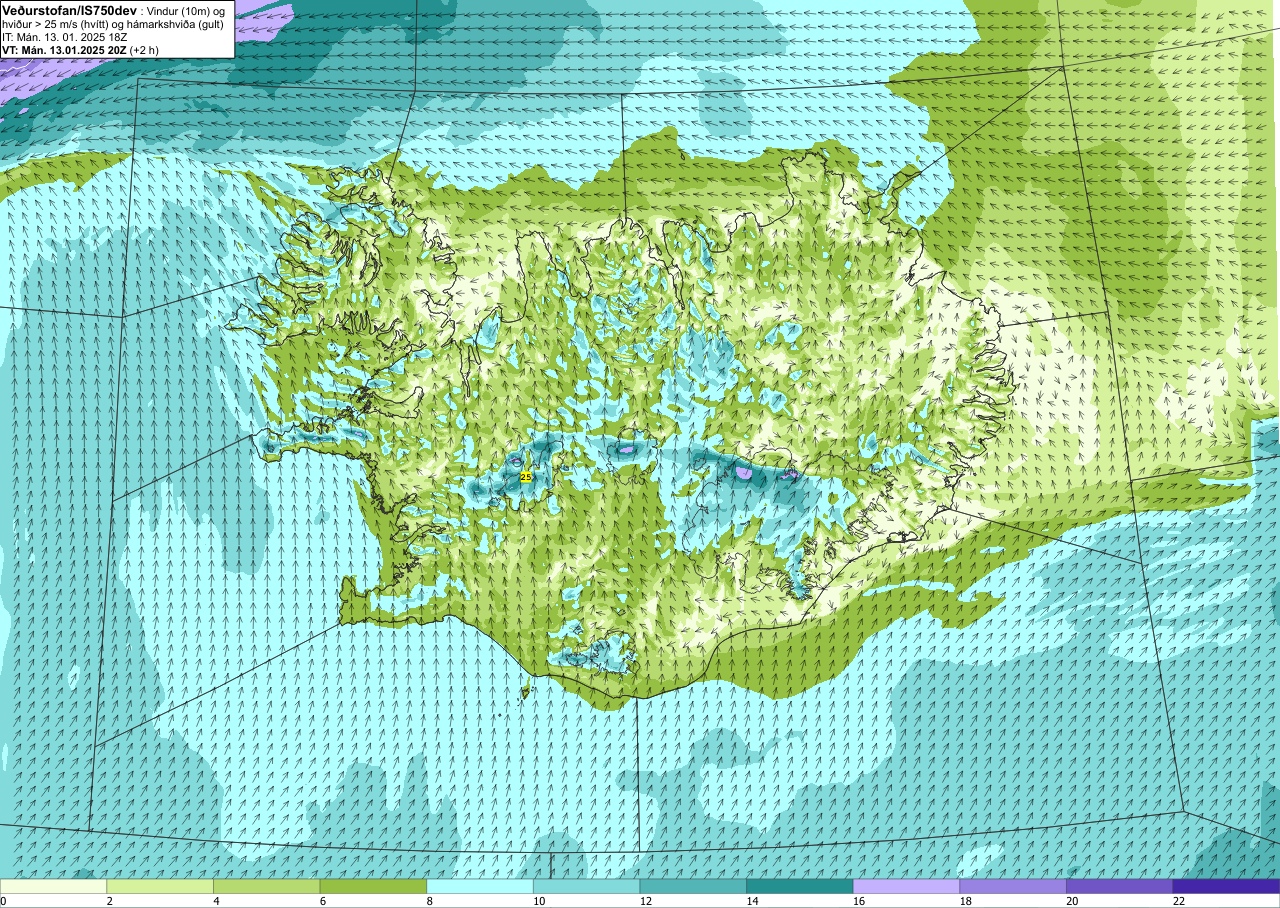This screenshot has width=1280, height=908.
Task: Select the dark indigo above-22 legend swatch
Action: pos(1226,886)
